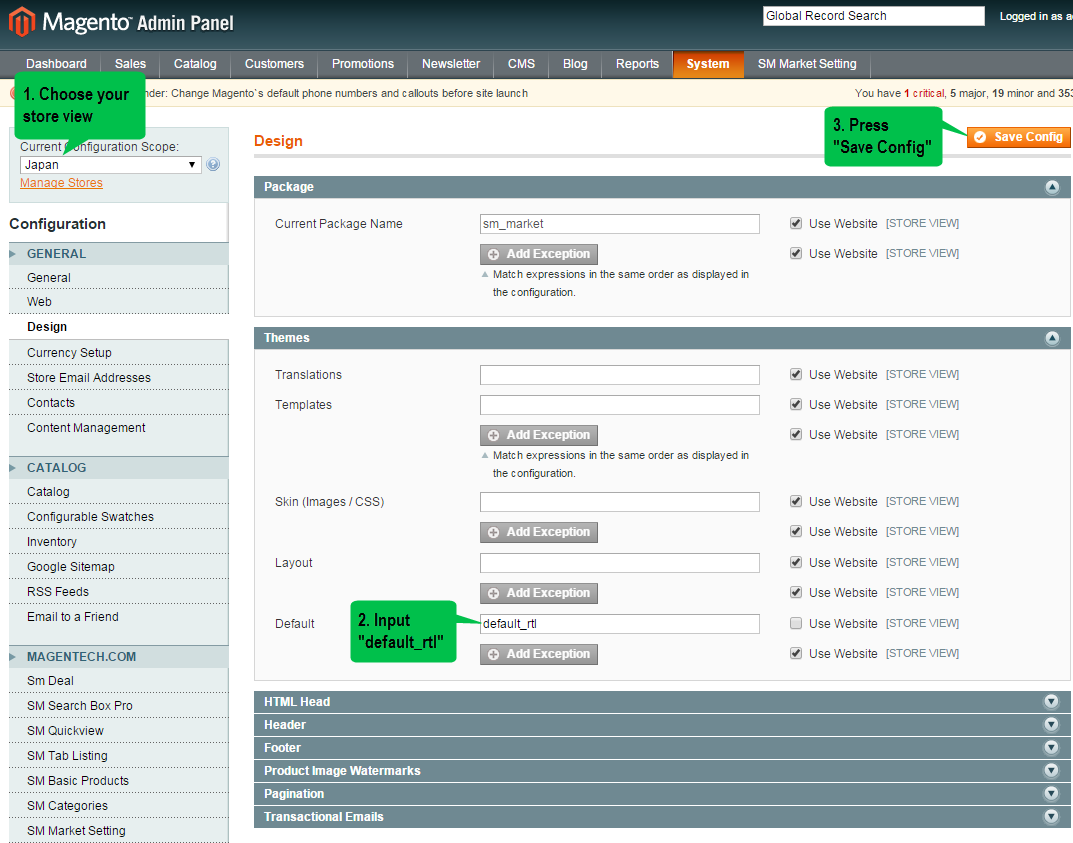1073x843 pixels.
Task: Open SM Tab Listing settings
Action: click(118, 755)
